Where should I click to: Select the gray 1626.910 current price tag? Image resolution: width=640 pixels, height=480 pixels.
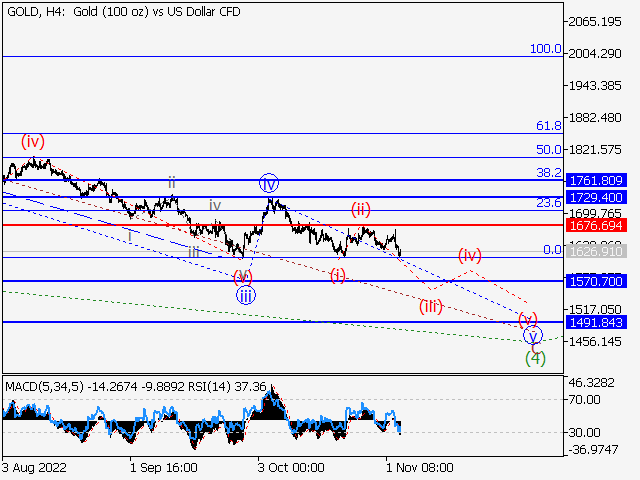tap(596, 251)
